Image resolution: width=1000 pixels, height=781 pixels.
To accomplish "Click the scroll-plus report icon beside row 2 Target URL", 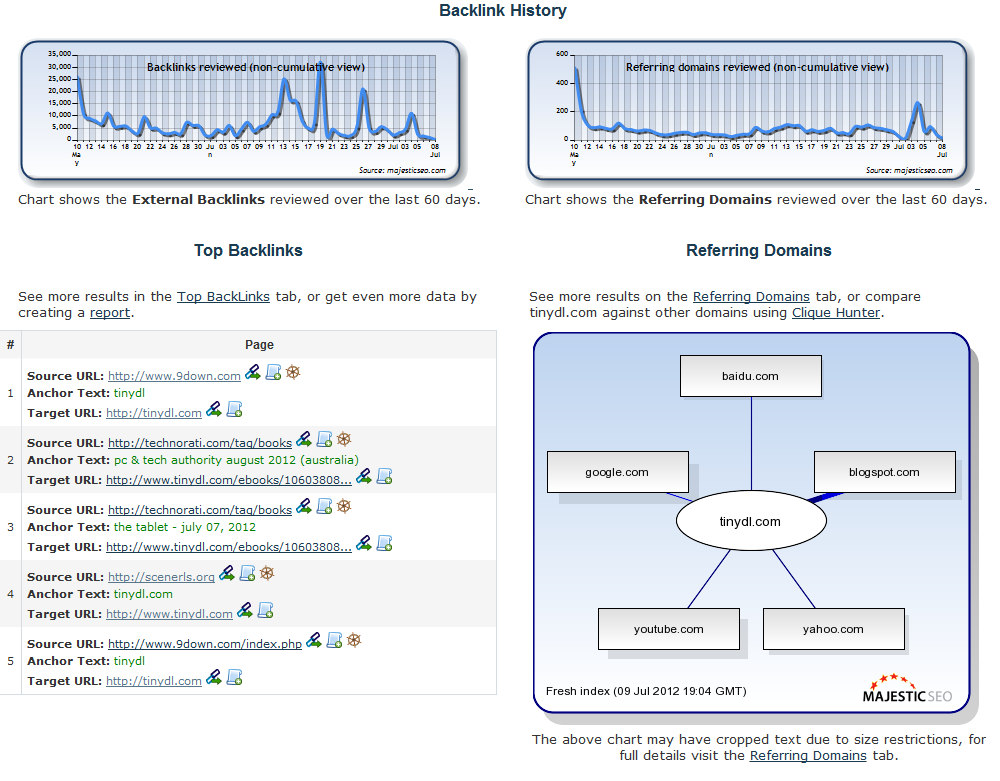I will point(385,476).
